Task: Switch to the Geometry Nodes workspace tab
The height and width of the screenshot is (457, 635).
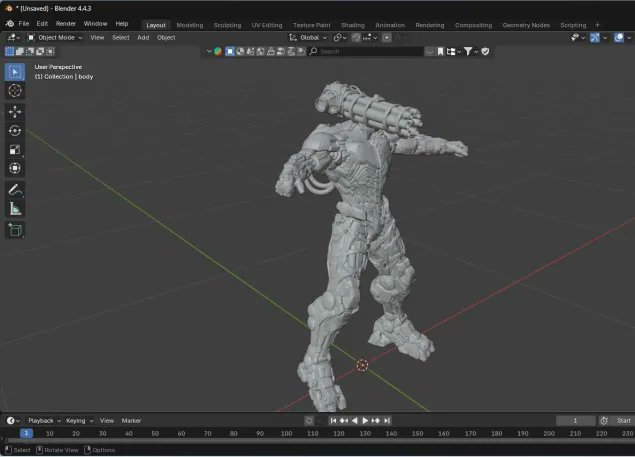Action: [x=526, y=25]
